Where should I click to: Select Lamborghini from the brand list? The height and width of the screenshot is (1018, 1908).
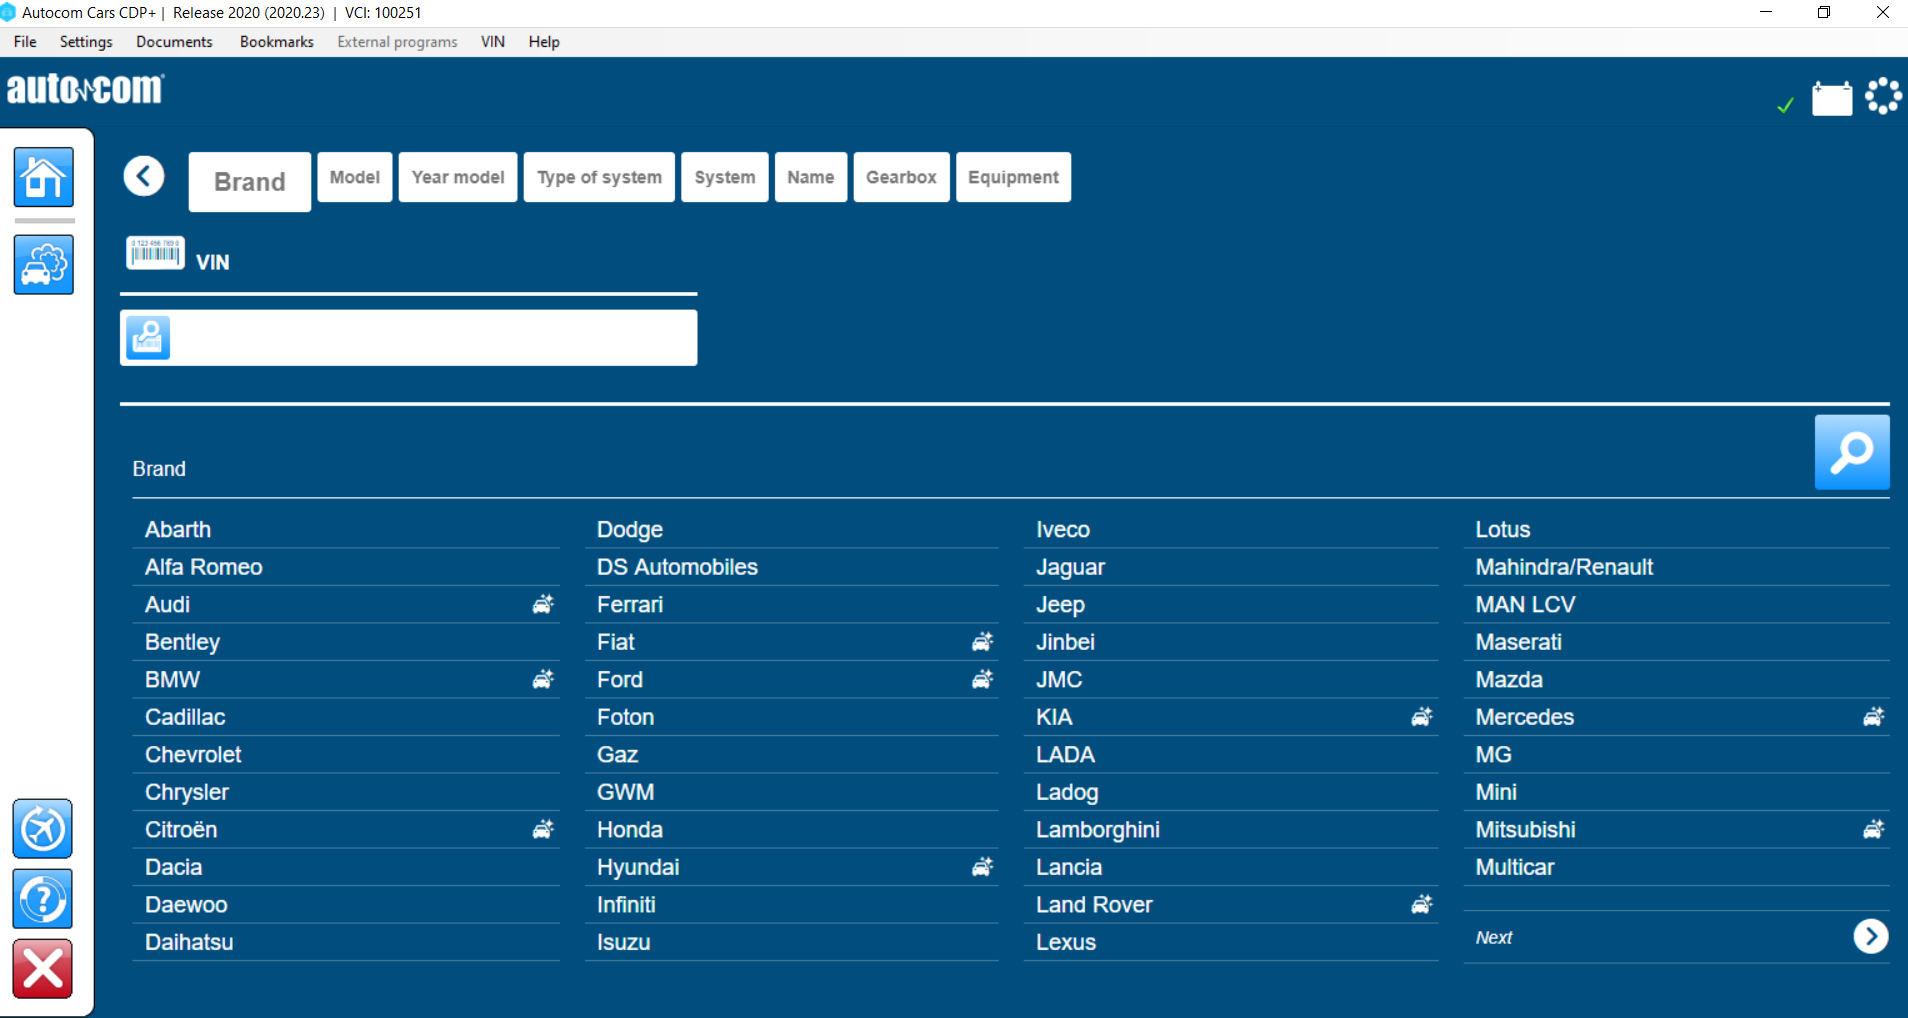tap(1097, 829)
